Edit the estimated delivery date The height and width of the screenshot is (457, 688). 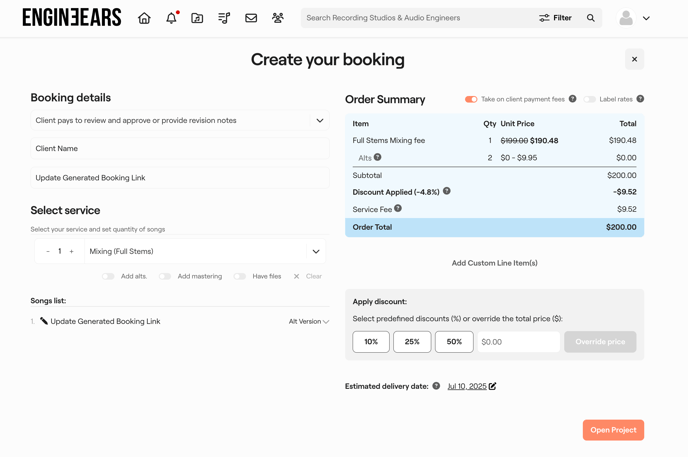[492, 386]
